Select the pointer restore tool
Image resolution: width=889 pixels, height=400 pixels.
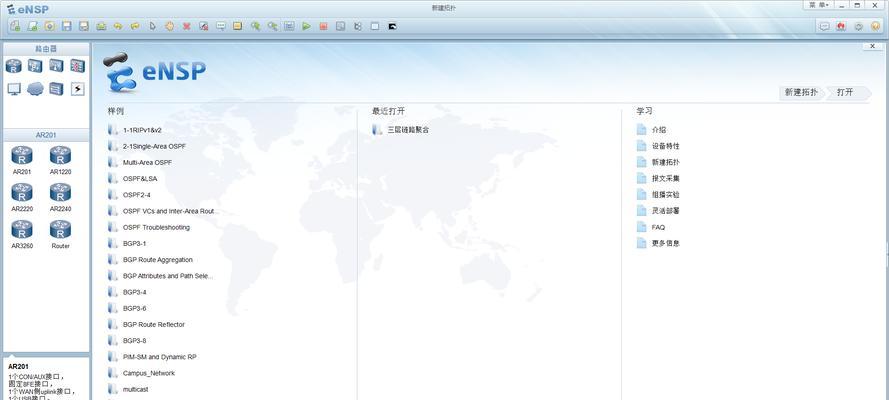(x=152, y=26)
